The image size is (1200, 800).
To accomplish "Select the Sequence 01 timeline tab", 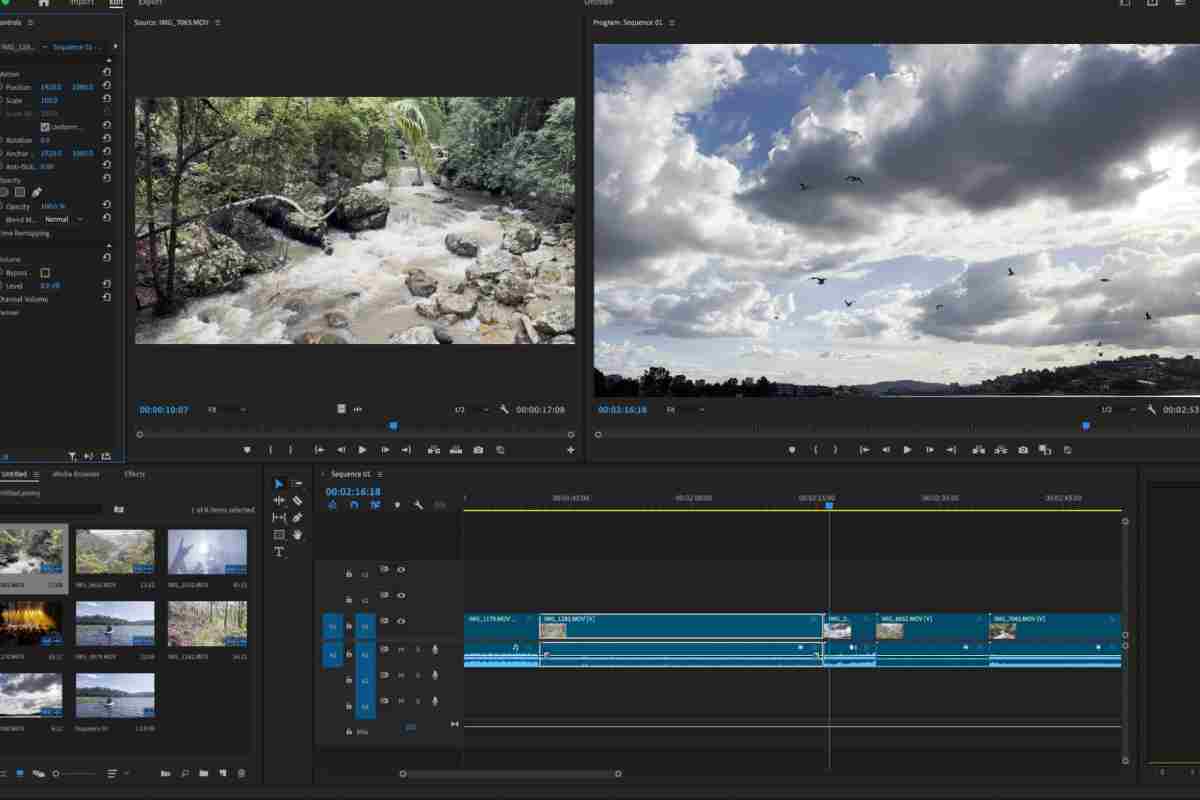I will pos(351,474).
